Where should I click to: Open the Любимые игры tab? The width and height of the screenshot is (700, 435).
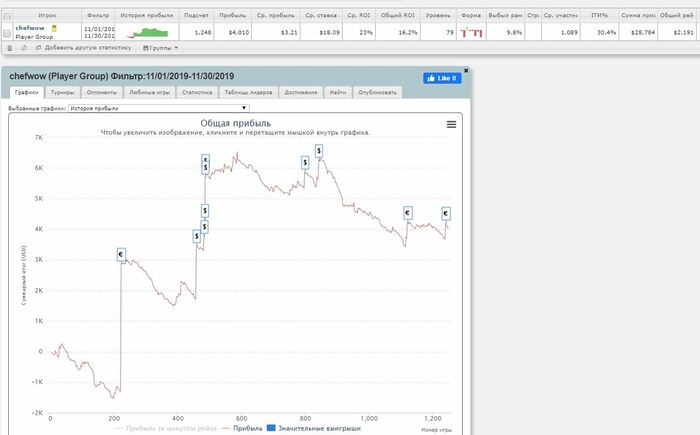[150, 92]
